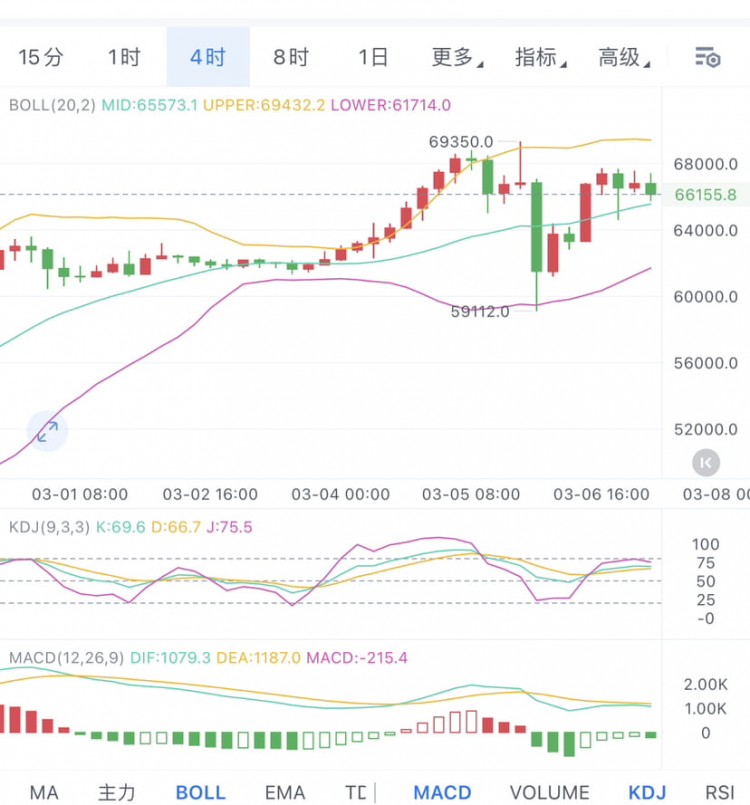
Task: Click the MACD(12,26,9) indicator label
Action: point(66,658)
